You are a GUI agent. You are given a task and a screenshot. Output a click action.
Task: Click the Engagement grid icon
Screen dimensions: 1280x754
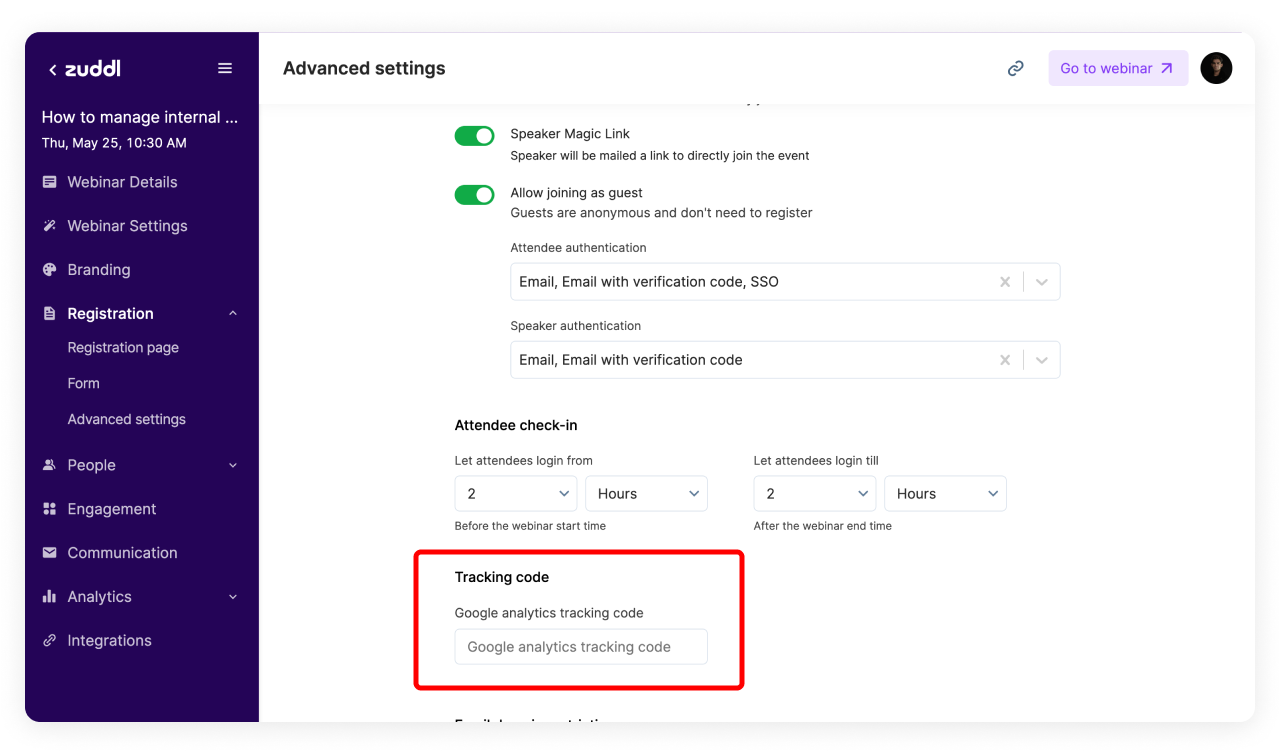49,509
